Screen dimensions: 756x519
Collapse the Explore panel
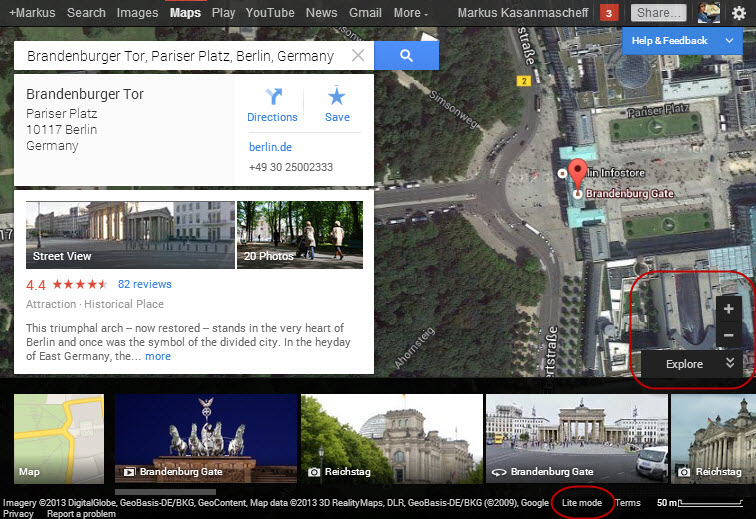(x=730, y=364)
